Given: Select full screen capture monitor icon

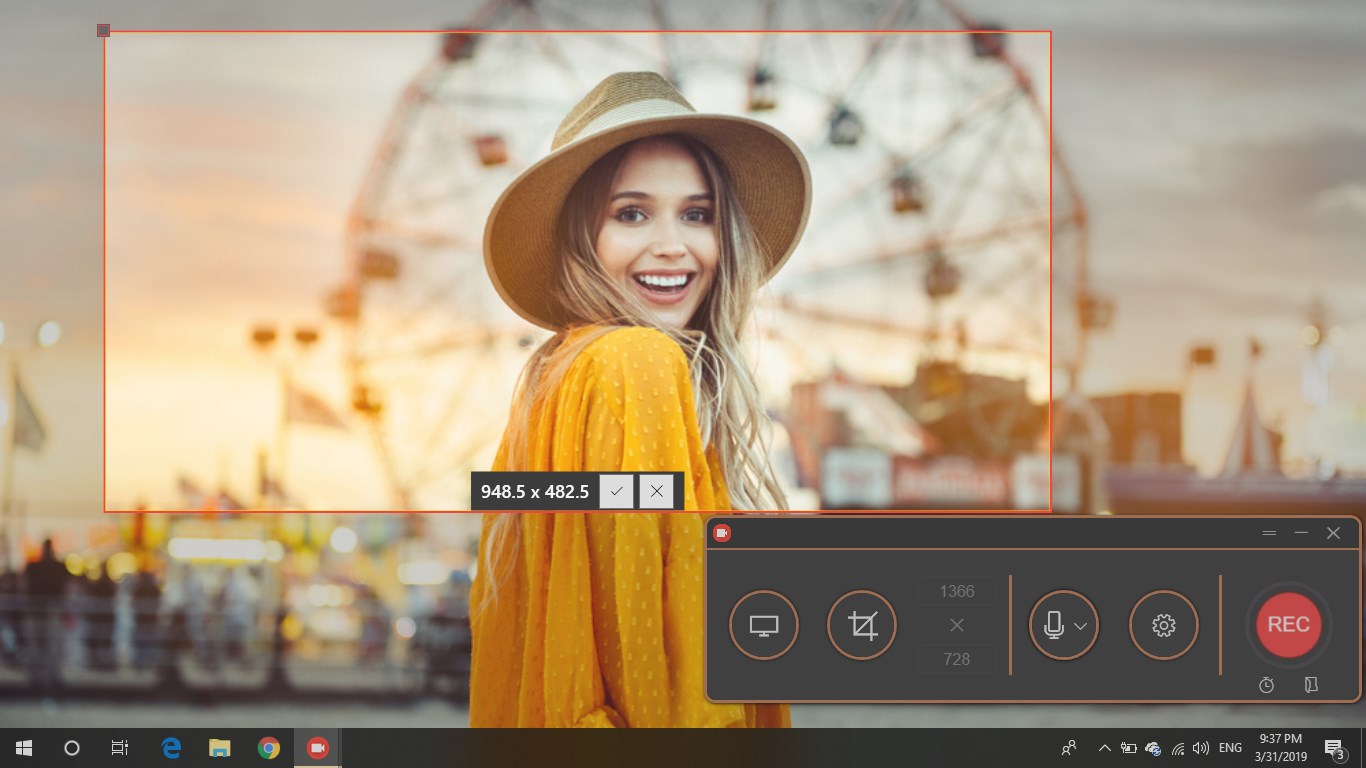Looking at the screenshot, I should [x=764, y=625].
